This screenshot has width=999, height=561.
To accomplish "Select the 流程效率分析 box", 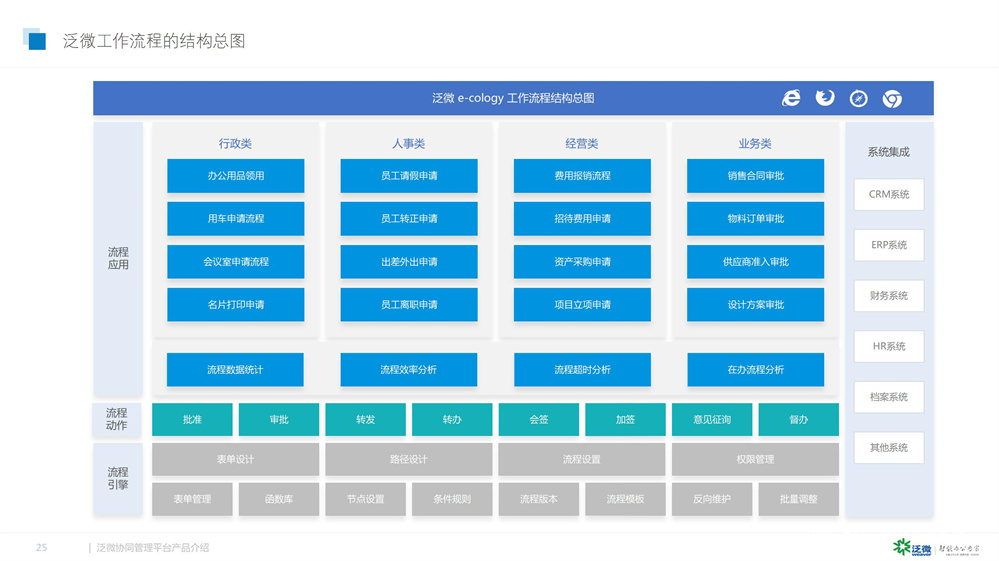I will (409, 369).
